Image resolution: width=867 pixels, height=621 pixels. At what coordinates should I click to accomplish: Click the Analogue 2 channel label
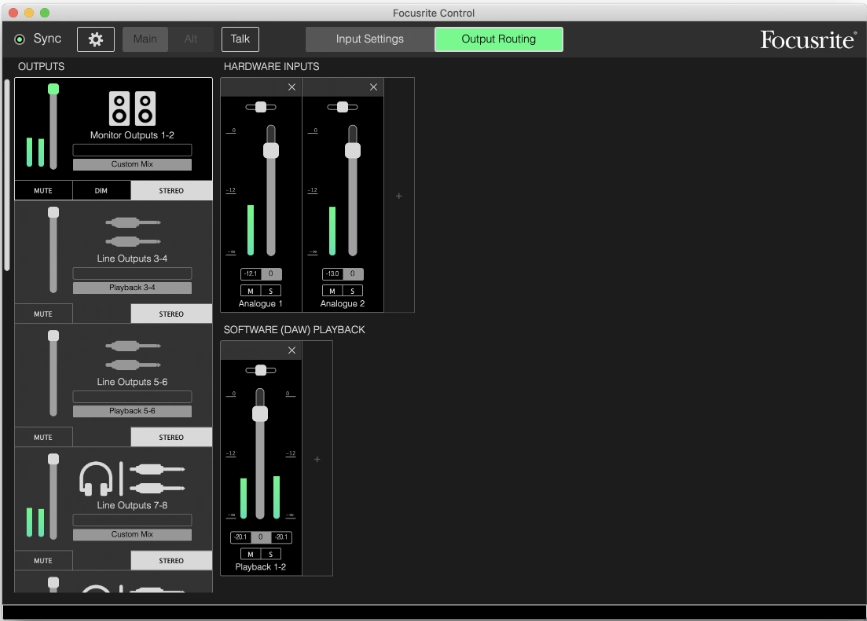(342, 304)
